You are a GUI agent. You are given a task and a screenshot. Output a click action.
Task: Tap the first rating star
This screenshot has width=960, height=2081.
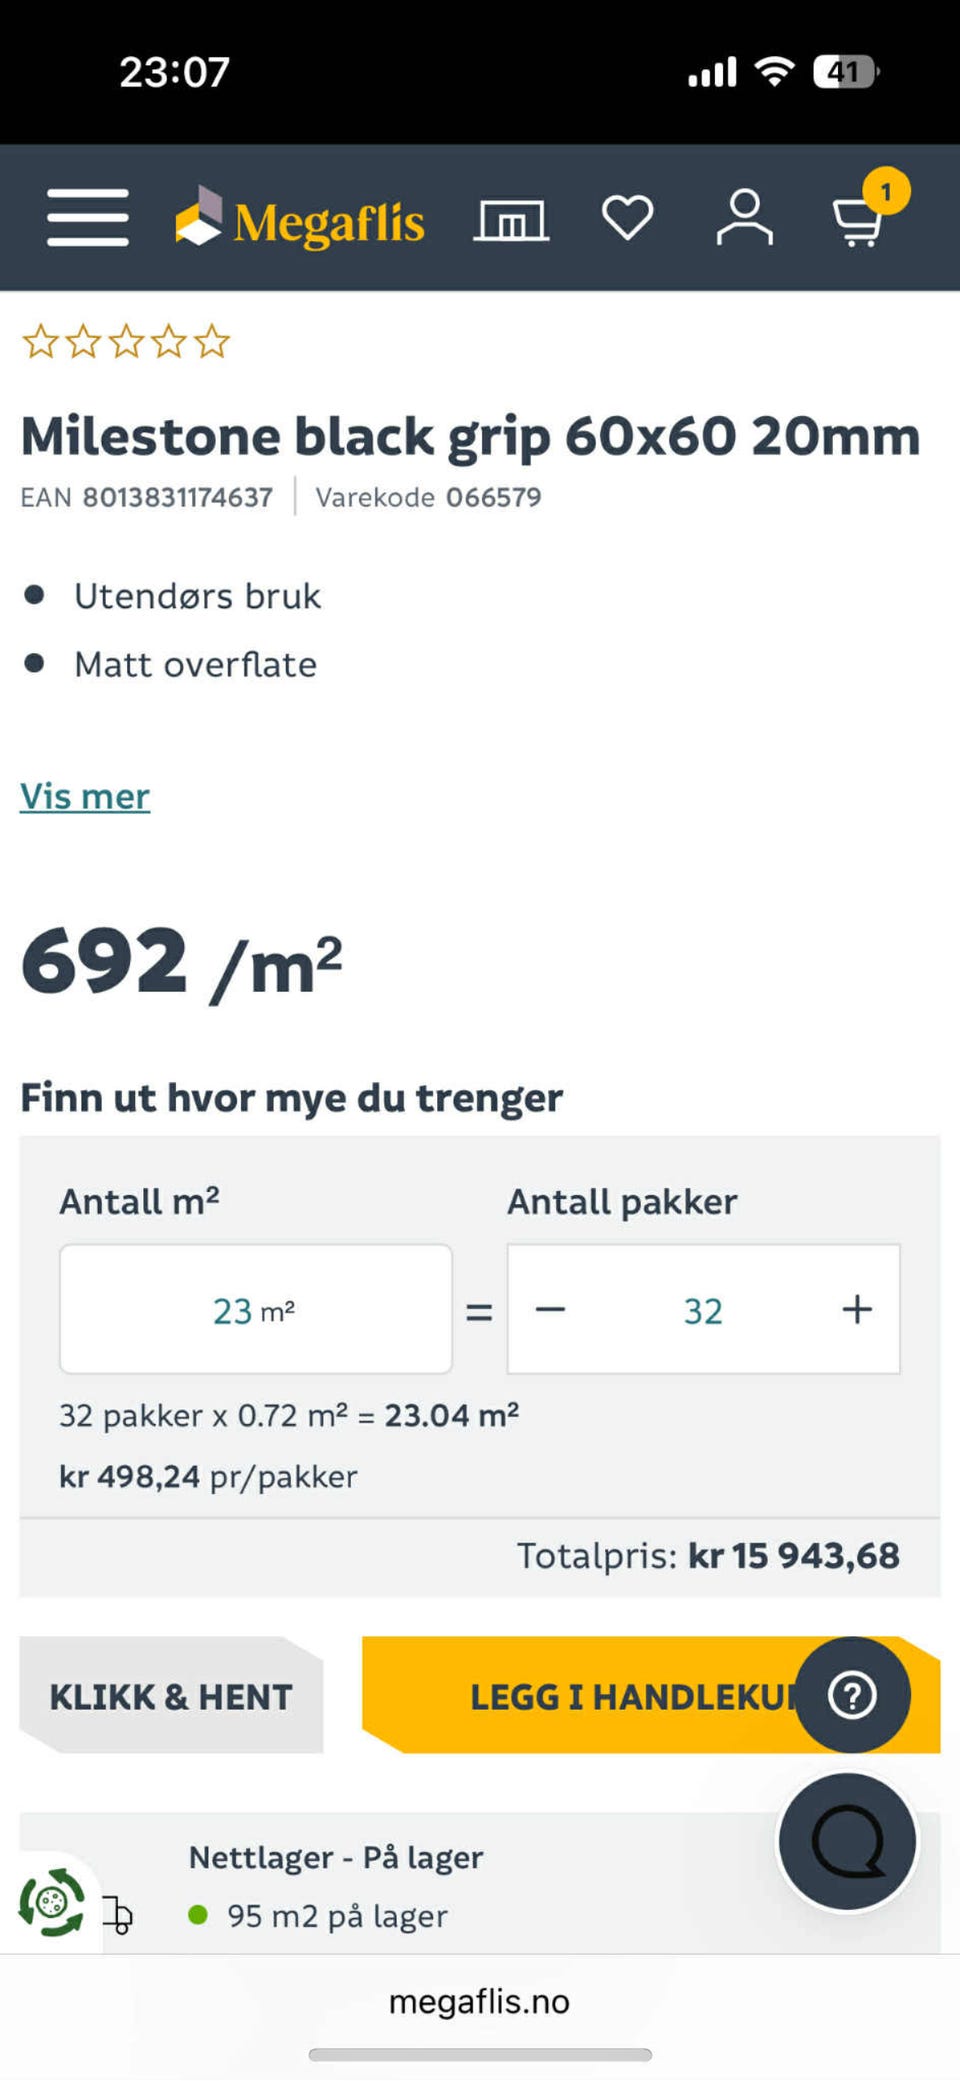click(x=41, y=342)
